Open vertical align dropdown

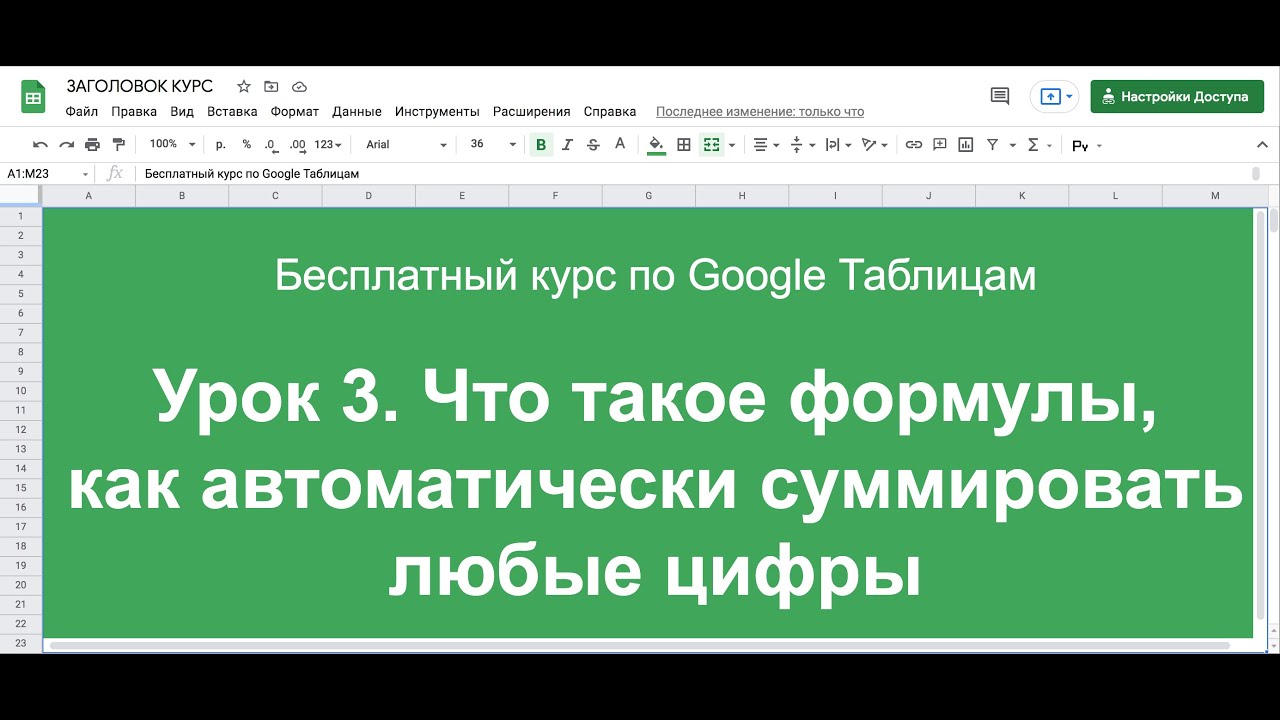pyautogui.click(x=803, y=145)
